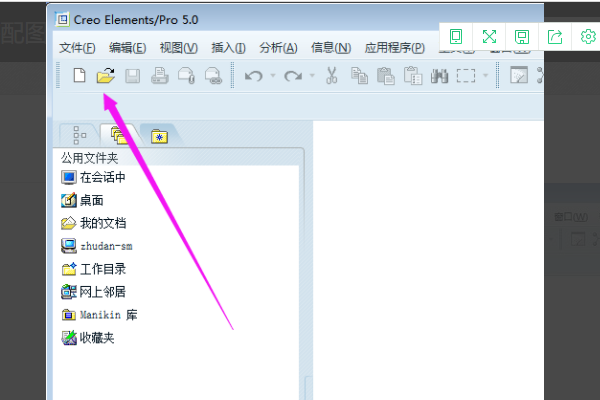Click the green mobile view icon
The height and width of the screenshot is (400, 600).
[x=456, y=37]
